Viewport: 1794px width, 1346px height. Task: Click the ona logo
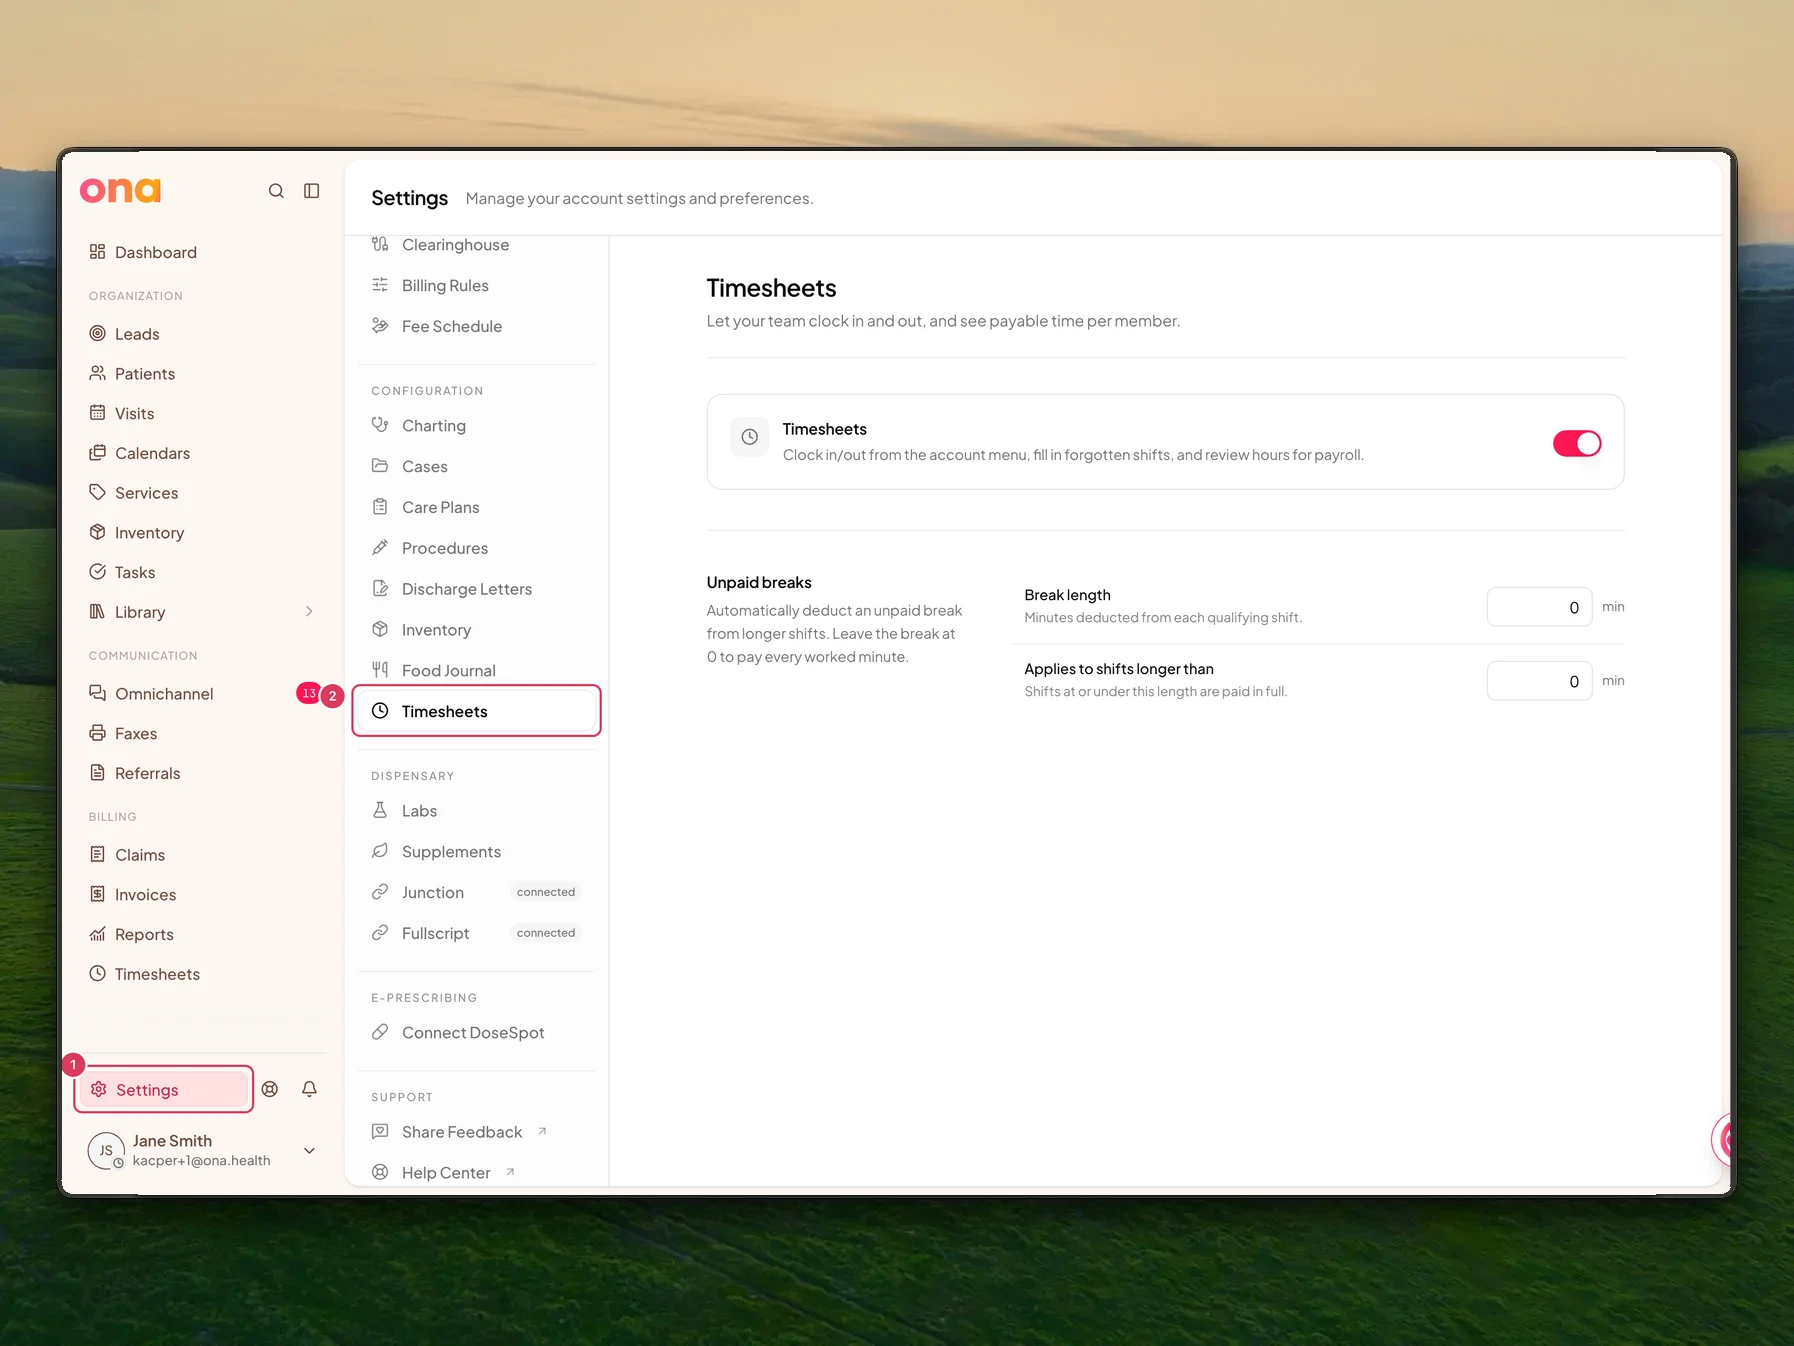pyautogui.click(x=120, y=190)
